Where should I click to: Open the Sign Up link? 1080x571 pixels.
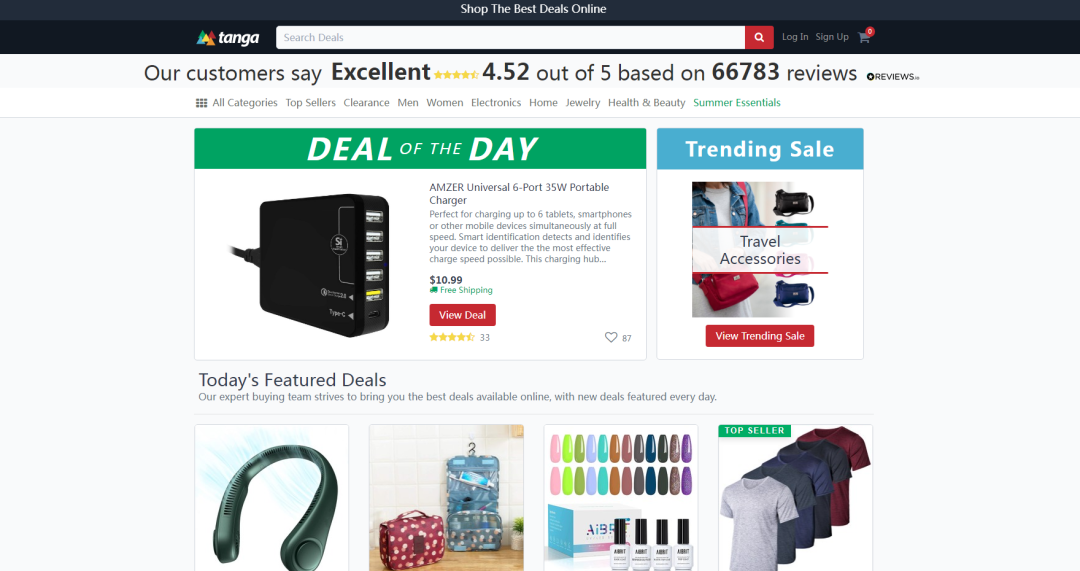click(832, 37)
